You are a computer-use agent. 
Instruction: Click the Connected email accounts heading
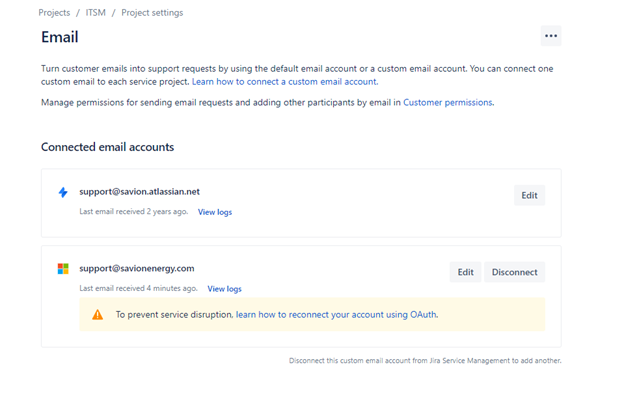click(x=107, y=147)
